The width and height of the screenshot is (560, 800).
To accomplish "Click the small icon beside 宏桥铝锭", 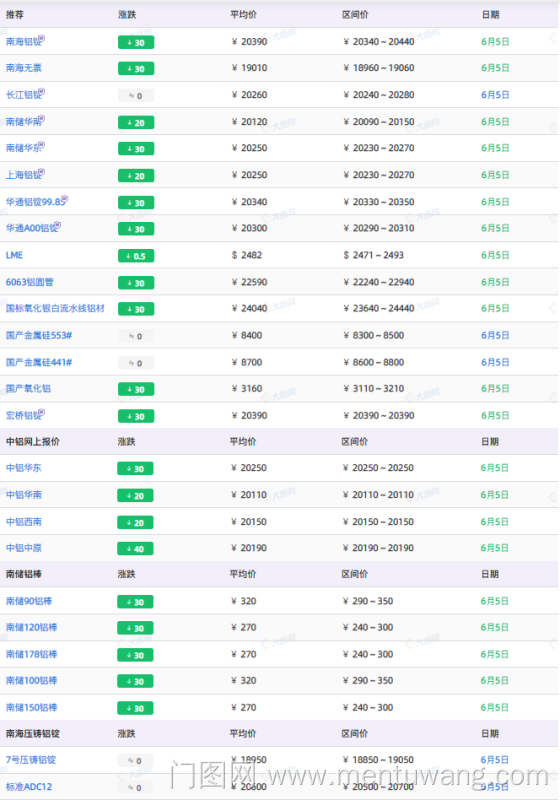I will tap(42, 412).
